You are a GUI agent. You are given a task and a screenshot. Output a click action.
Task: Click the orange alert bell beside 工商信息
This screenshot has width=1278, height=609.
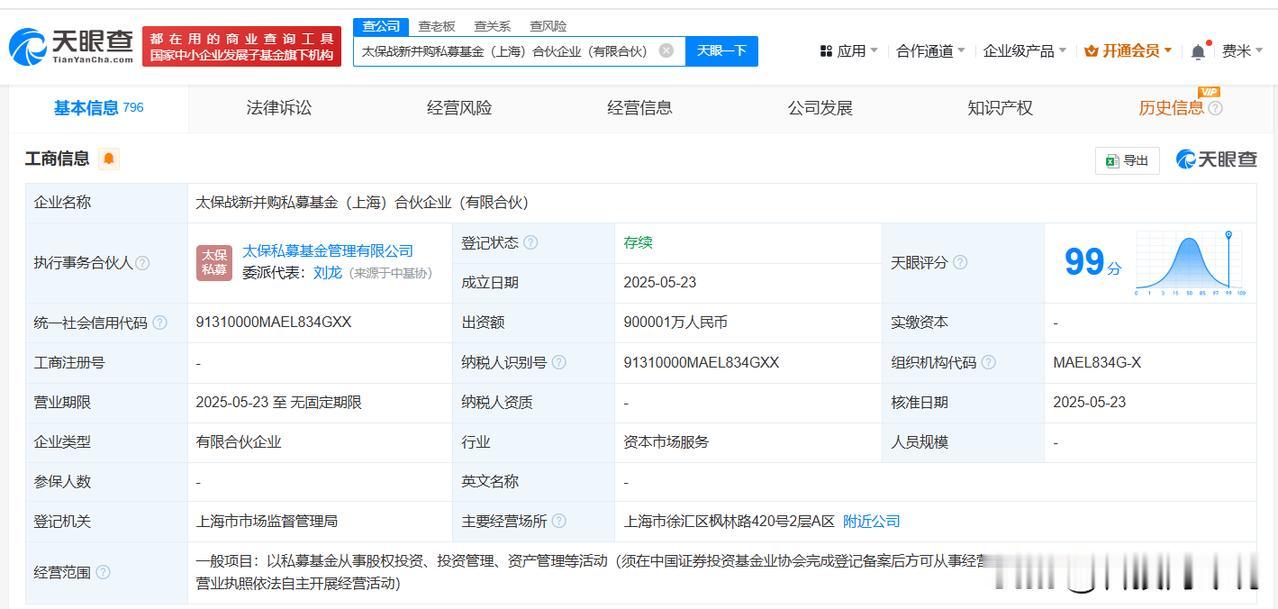108,159
